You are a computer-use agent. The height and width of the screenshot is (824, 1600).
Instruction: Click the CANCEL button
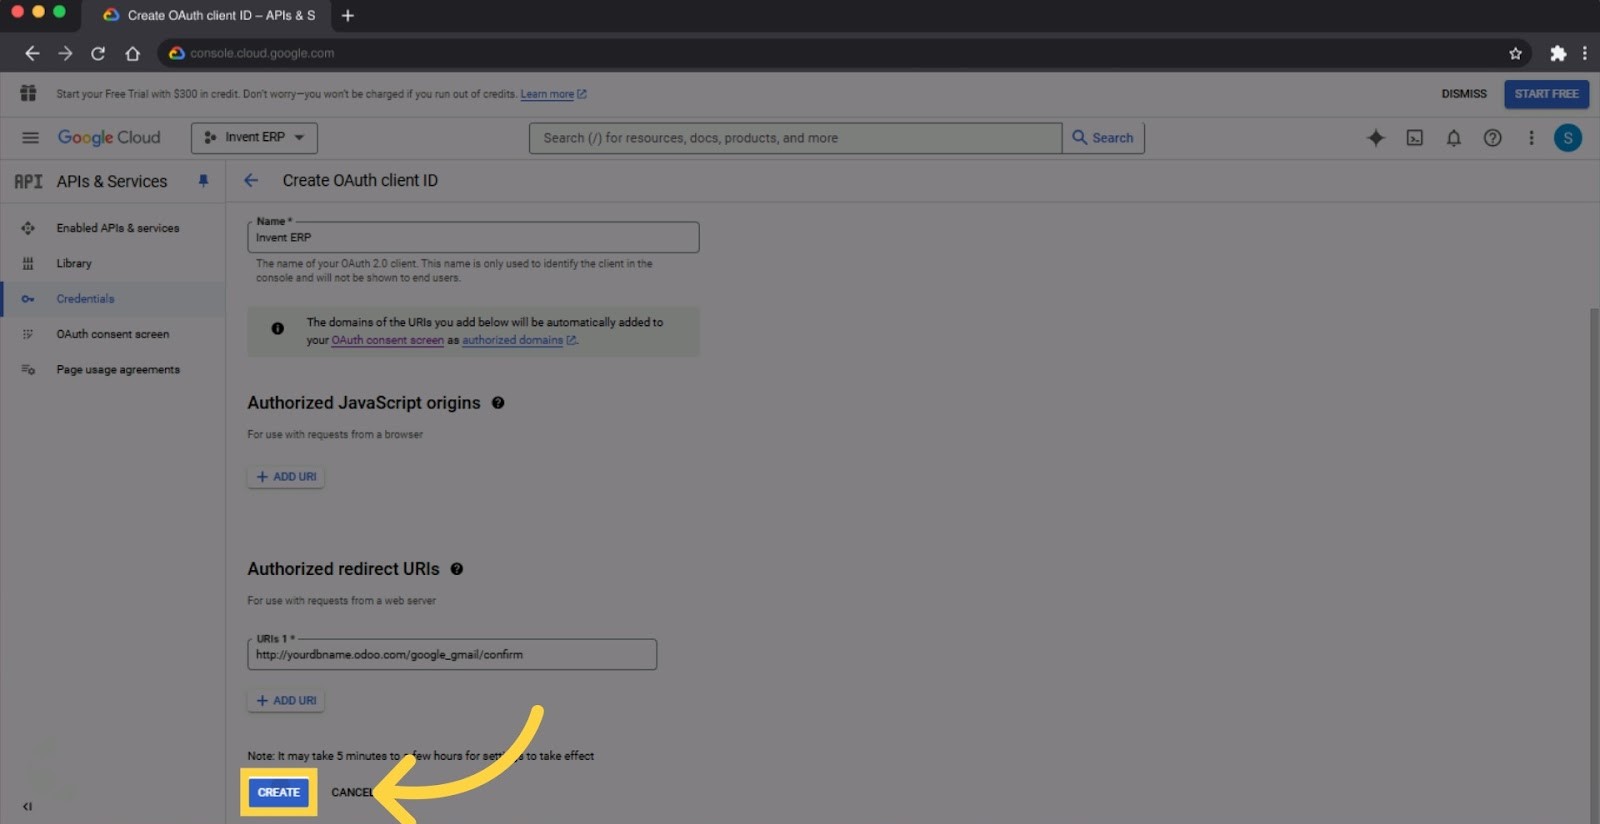[x=352, y=792]
